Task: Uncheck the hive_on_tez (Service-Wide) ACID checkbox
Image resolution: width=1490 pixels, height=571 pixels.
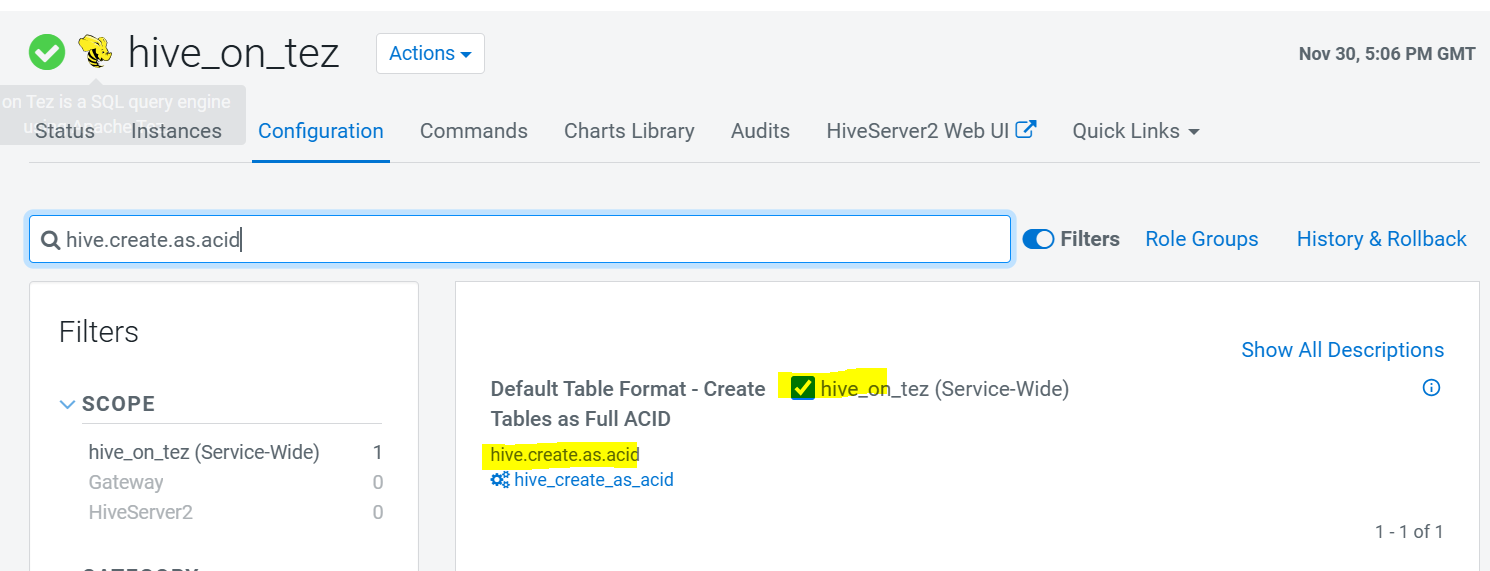Action: click(x=803, y=388)
